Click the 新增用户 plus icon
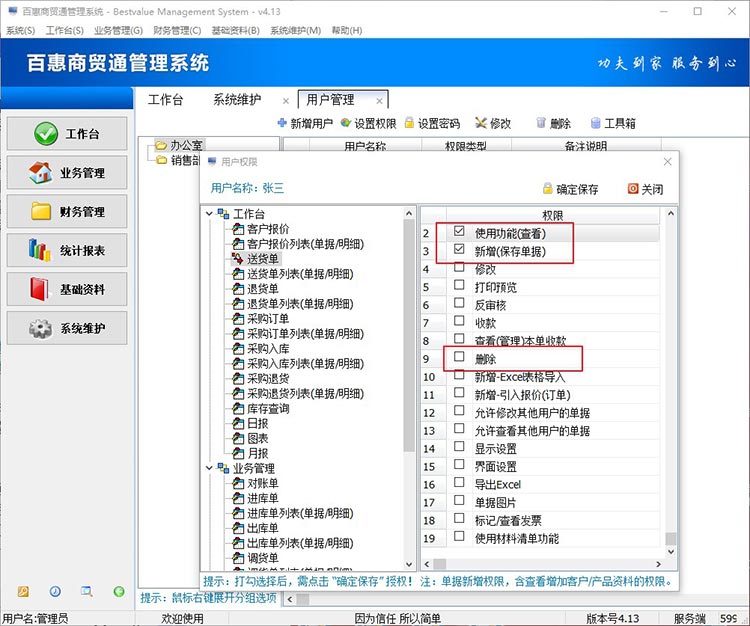750x626 pixels. pyautogui.click(x=282, y=123)
